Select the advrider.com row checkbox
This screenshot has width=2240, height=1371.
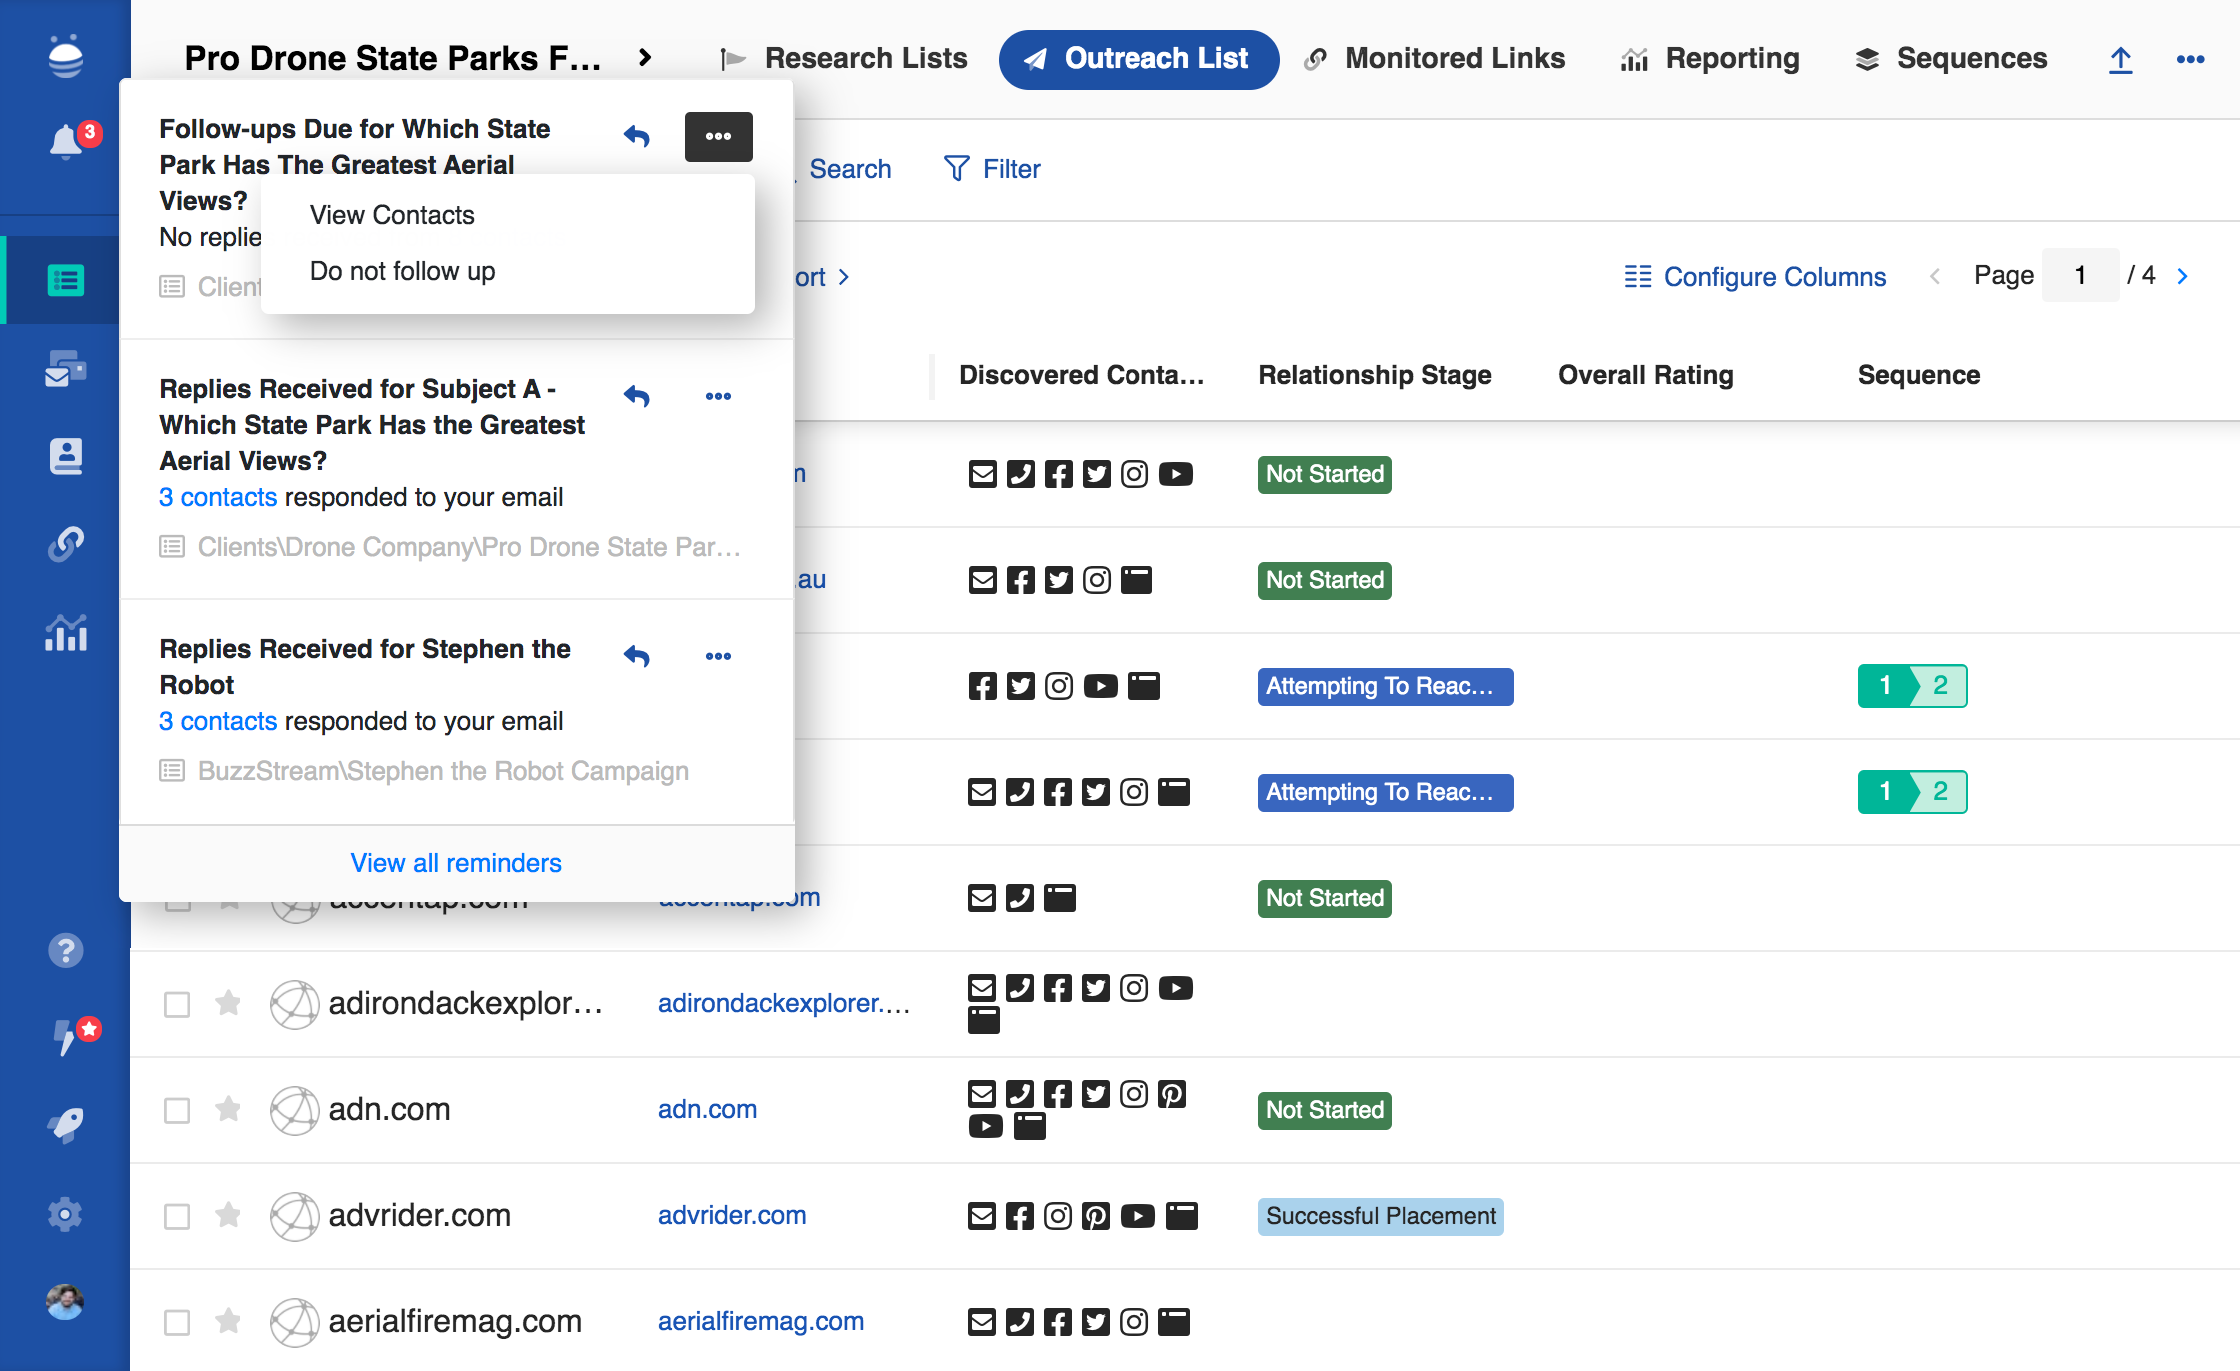(177, 1216)
